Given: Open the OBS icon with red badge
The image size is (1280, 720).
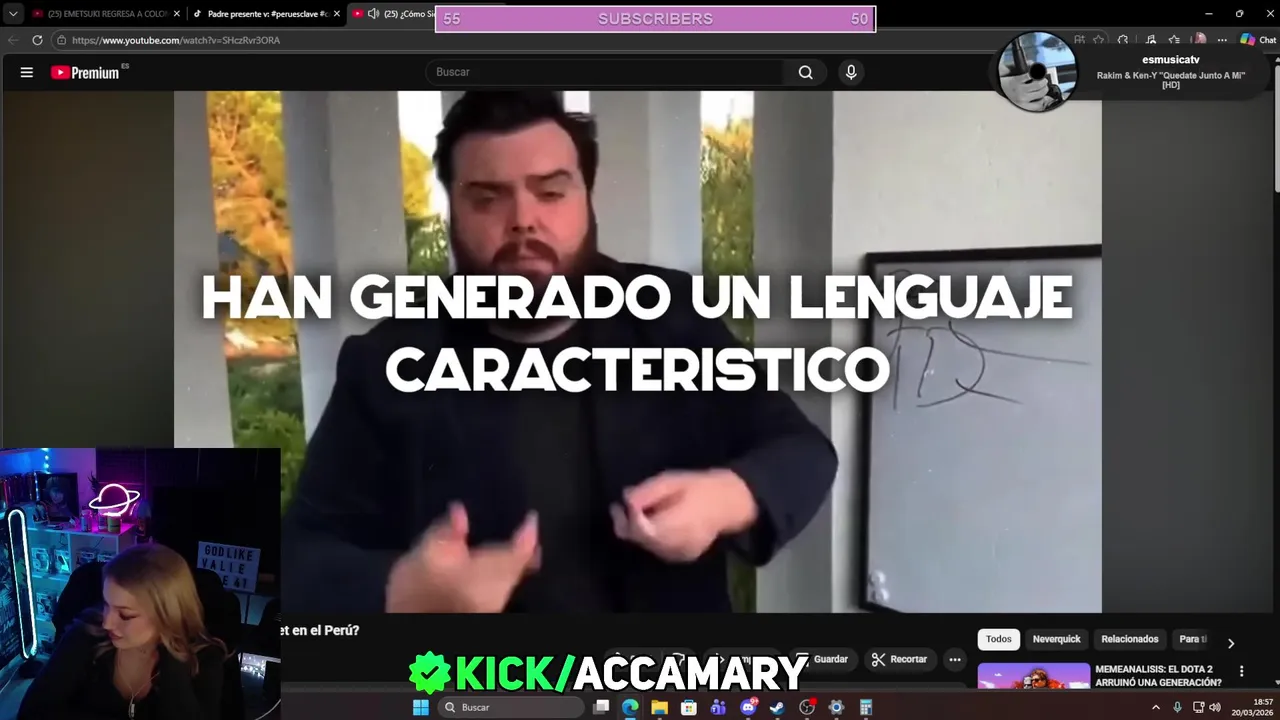Looking at the screenshot, I should tap(807, 707).
